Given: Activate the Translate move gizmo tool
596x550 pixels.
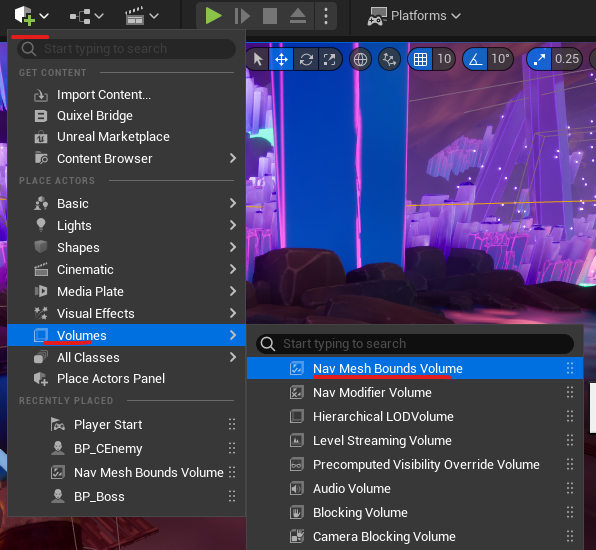Looking at the screenshot, I should [281, 59].
